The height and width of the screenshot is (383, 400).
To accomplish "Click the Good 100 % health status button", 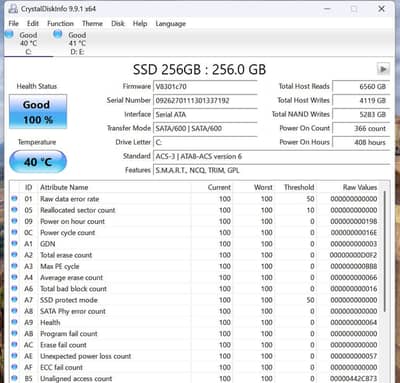I will [38, 112].
